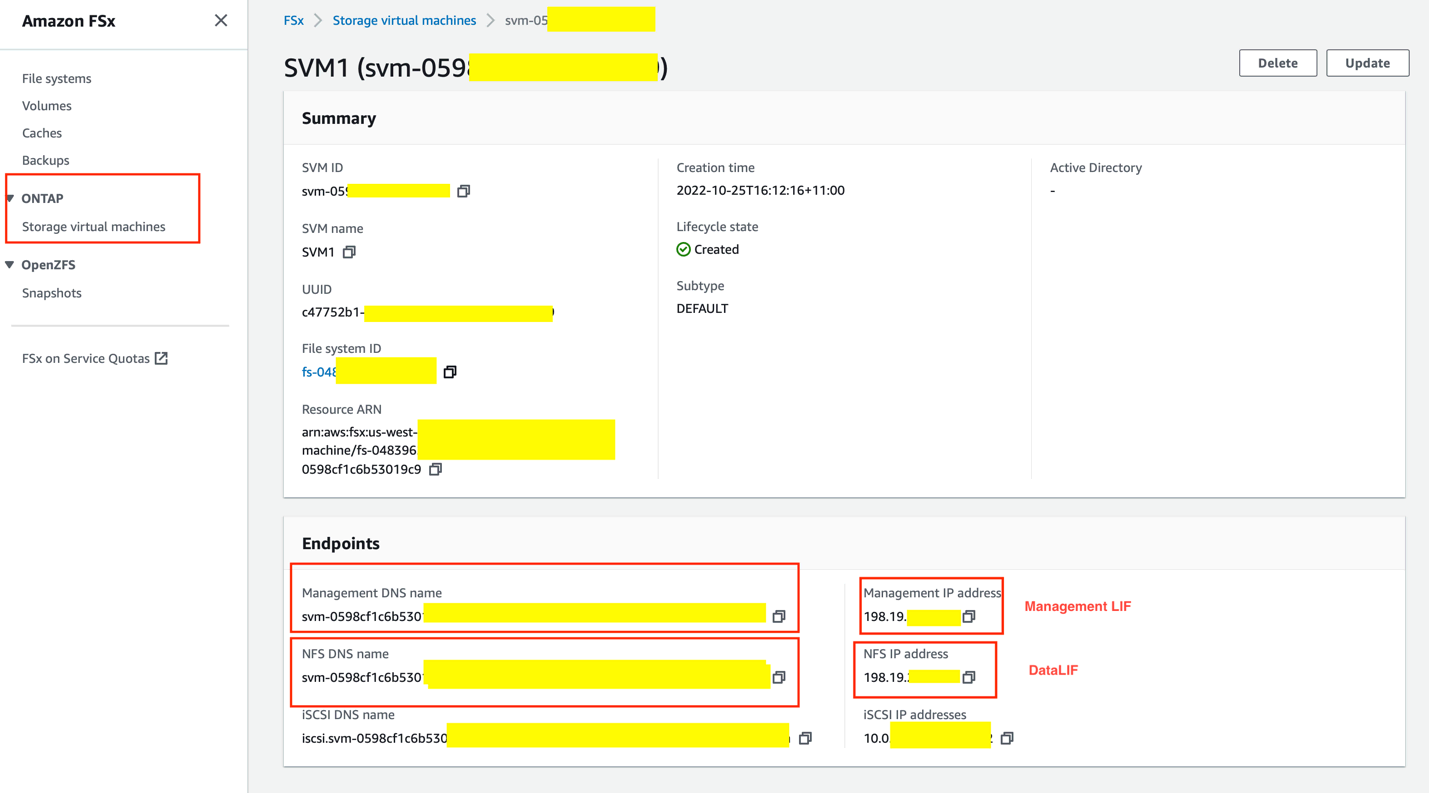Copy the iSCSI DNS name
This screenshot has width=1429, height=793.
(x=805, y=738)
